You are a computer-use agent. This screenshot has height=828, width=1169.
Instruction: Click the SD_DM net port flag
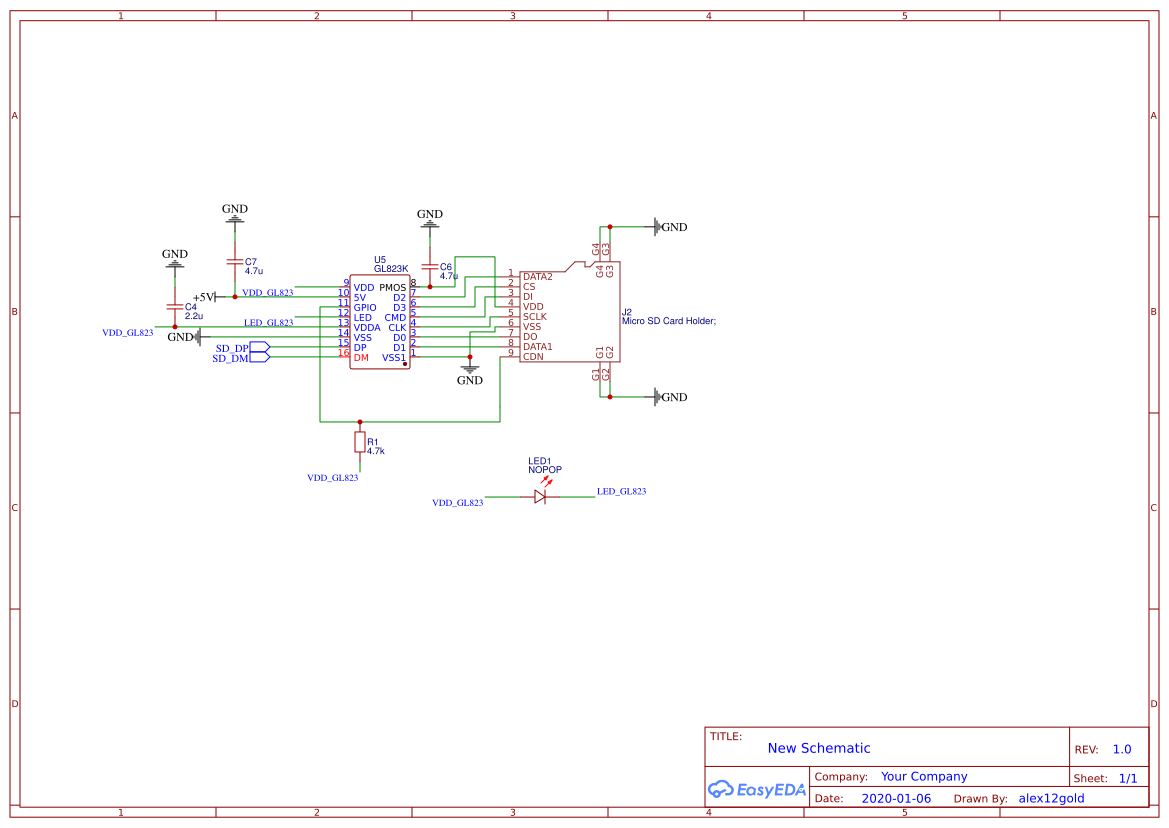click(x=255, y=358)
